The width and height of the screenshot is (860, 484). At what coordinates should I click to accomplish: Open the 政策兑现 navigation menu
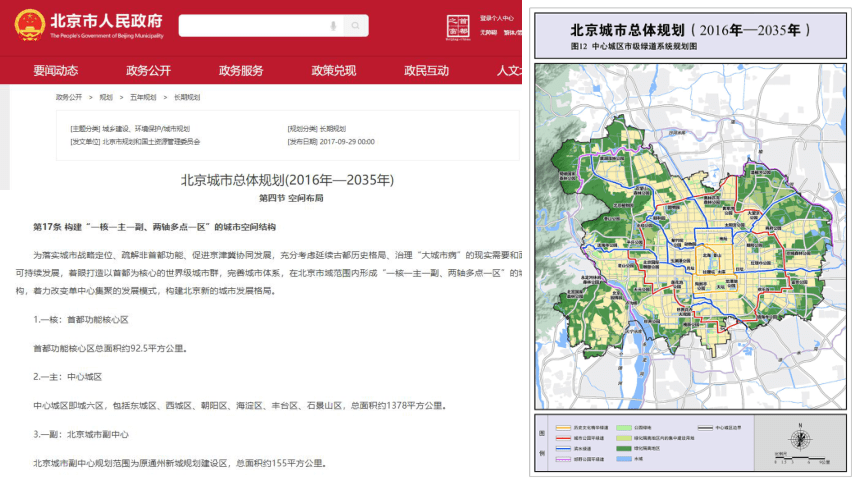[333, 70]
